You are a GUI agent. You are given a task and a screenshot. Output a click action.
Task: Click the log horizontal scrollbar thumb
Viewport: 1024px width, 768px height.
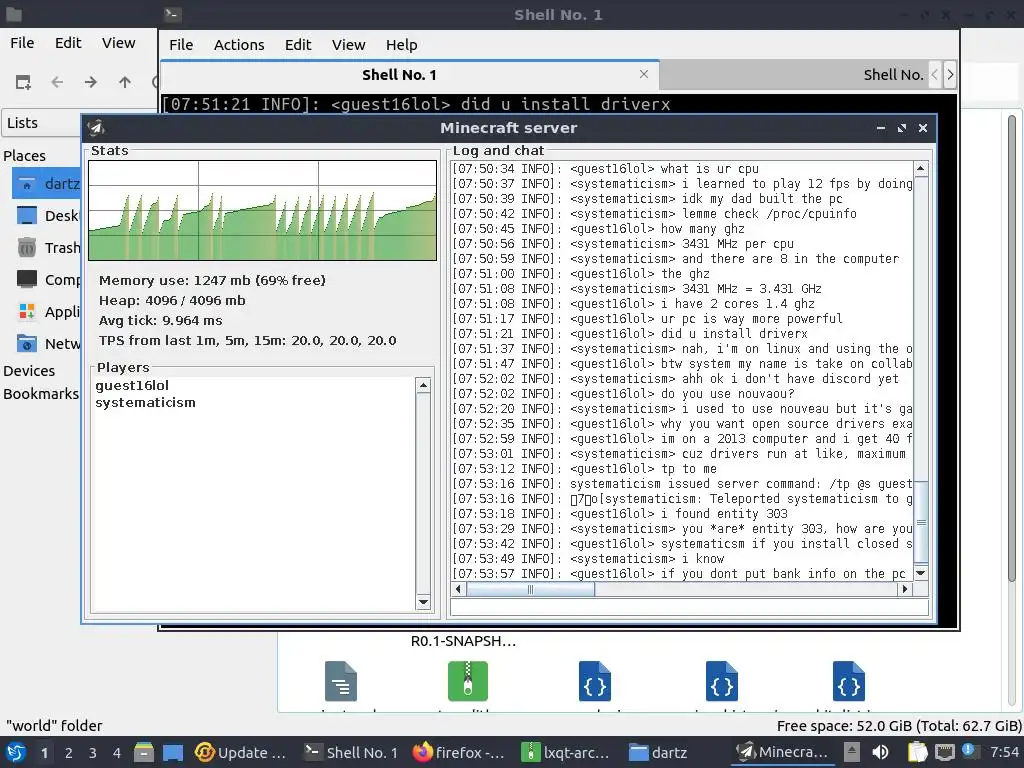pos(530,589)
